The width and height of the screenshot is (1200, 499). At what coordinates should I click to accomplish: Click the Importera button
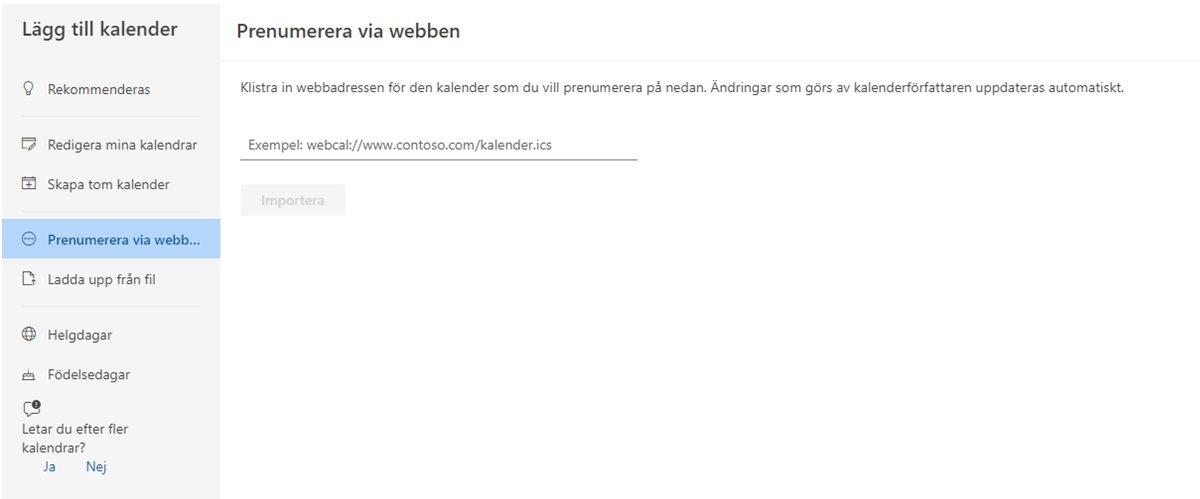click(x=293, y=200)
